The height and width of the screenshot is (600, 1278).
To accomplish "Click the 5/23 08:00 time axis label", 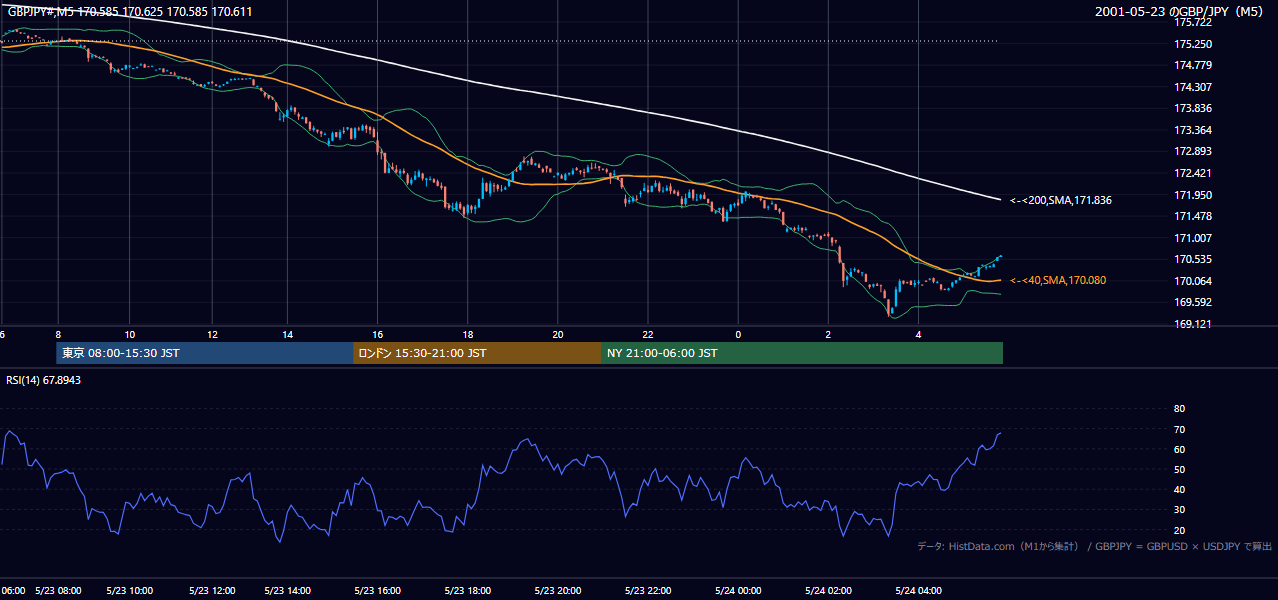I will click(x=58, y=591).
